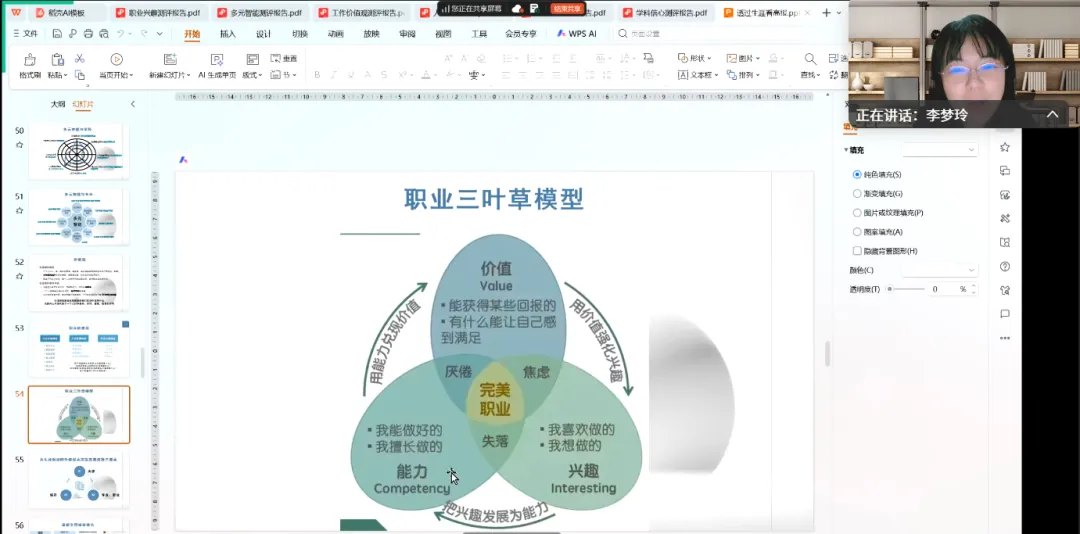
Task: Click the new tab plus button
Action: 827,12
